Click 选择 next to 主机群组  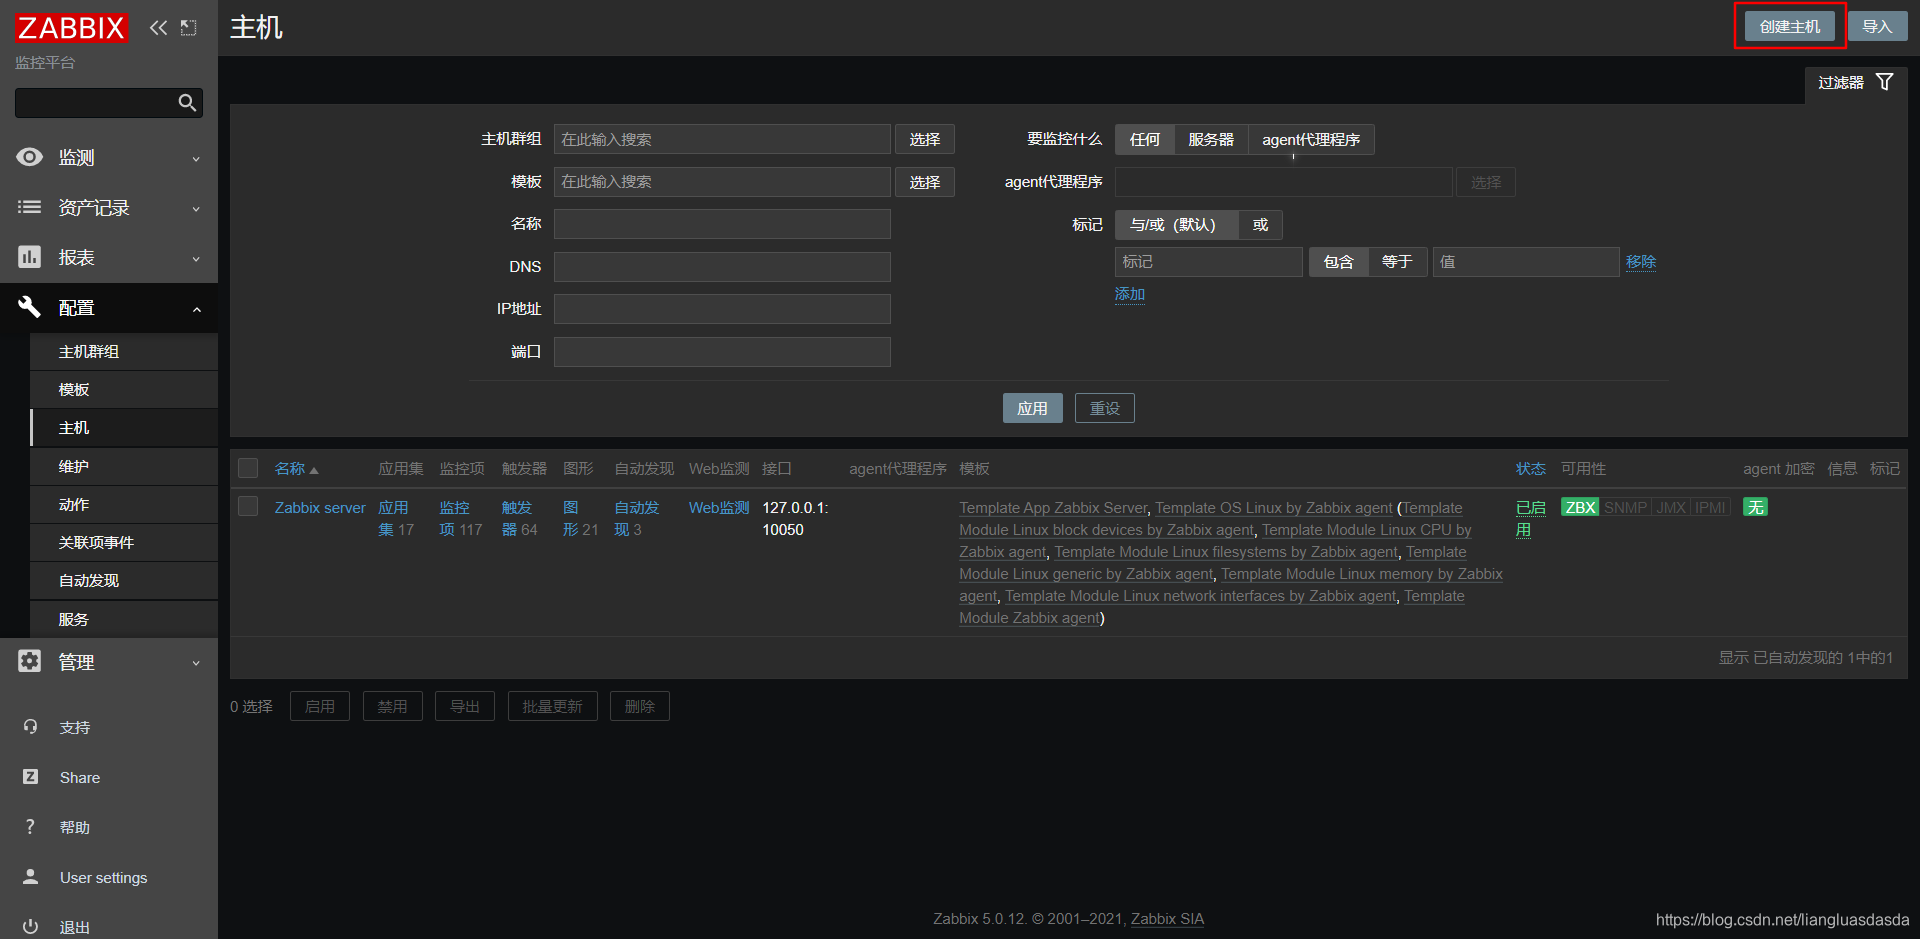pyautogui.click(x=925, y=140)
